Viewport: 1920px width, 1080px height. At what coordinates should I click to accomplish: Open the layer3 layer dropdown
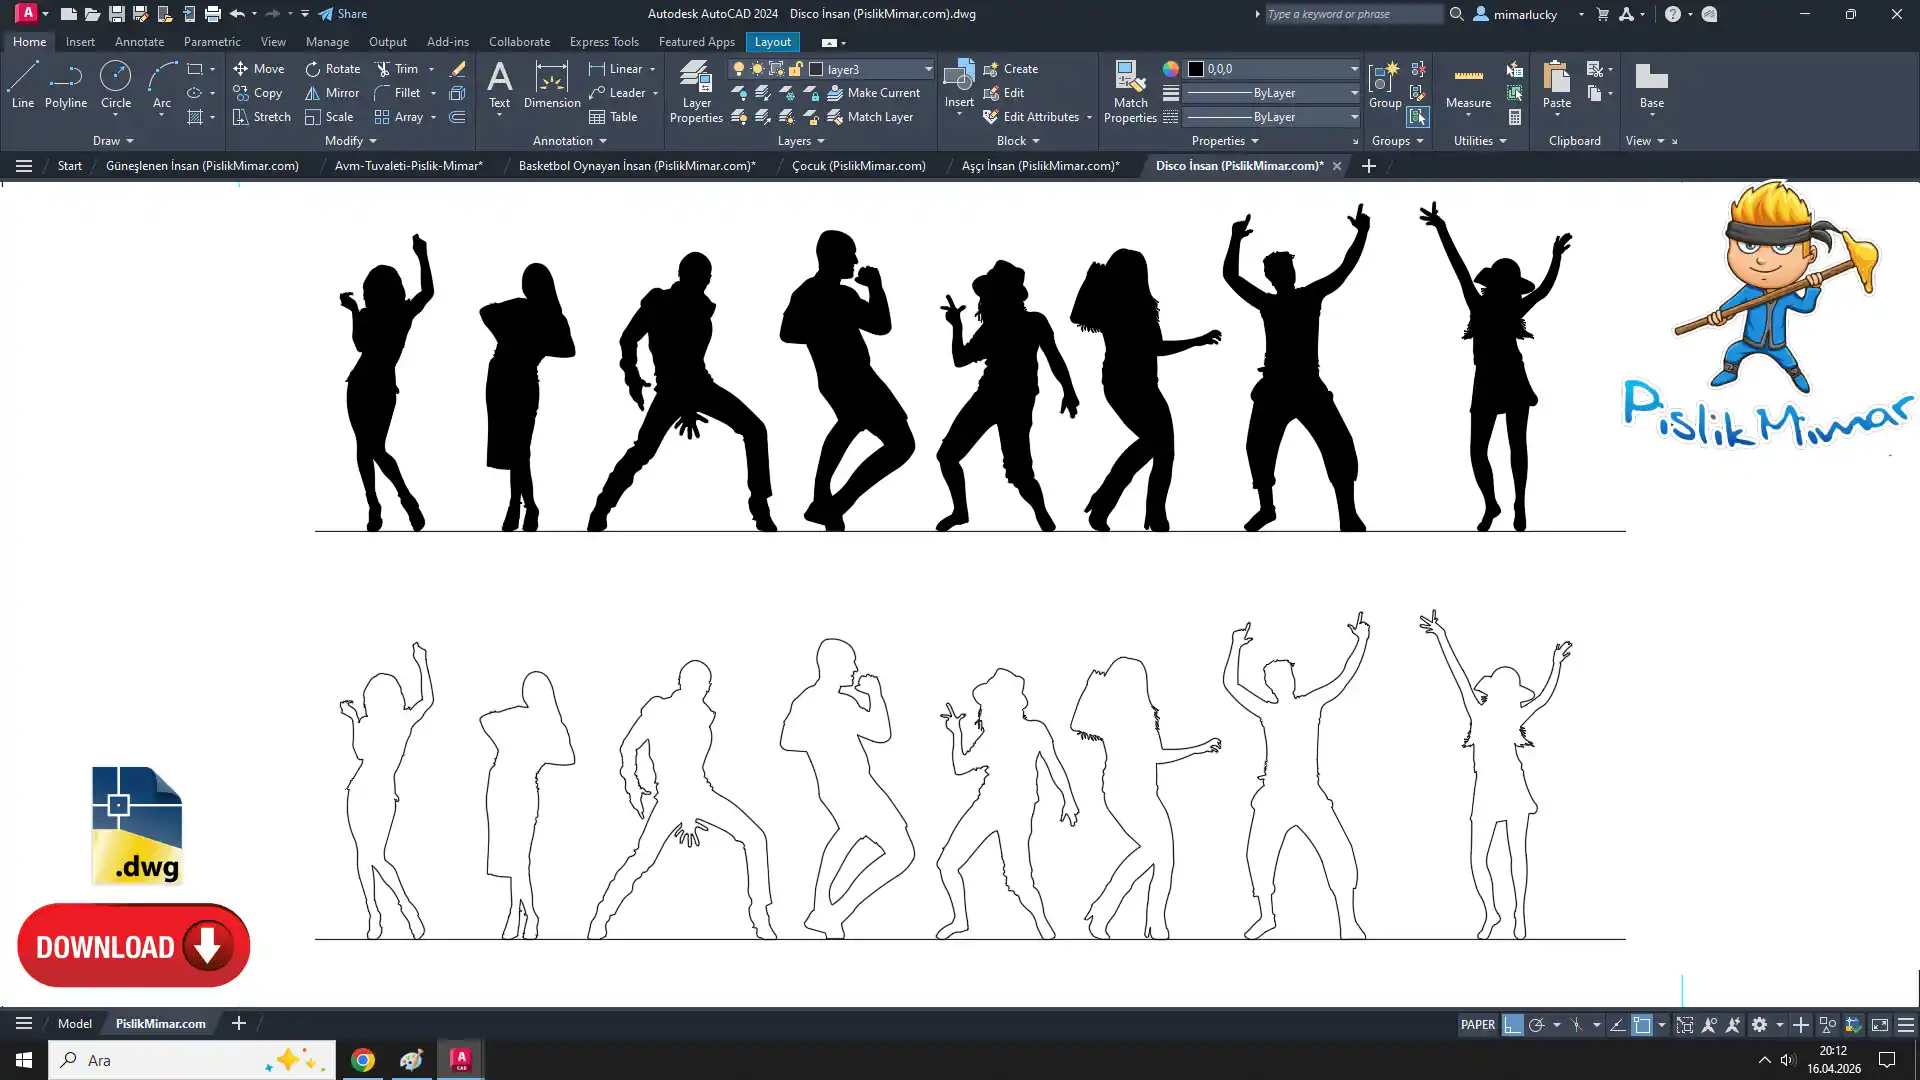point(927,69)
